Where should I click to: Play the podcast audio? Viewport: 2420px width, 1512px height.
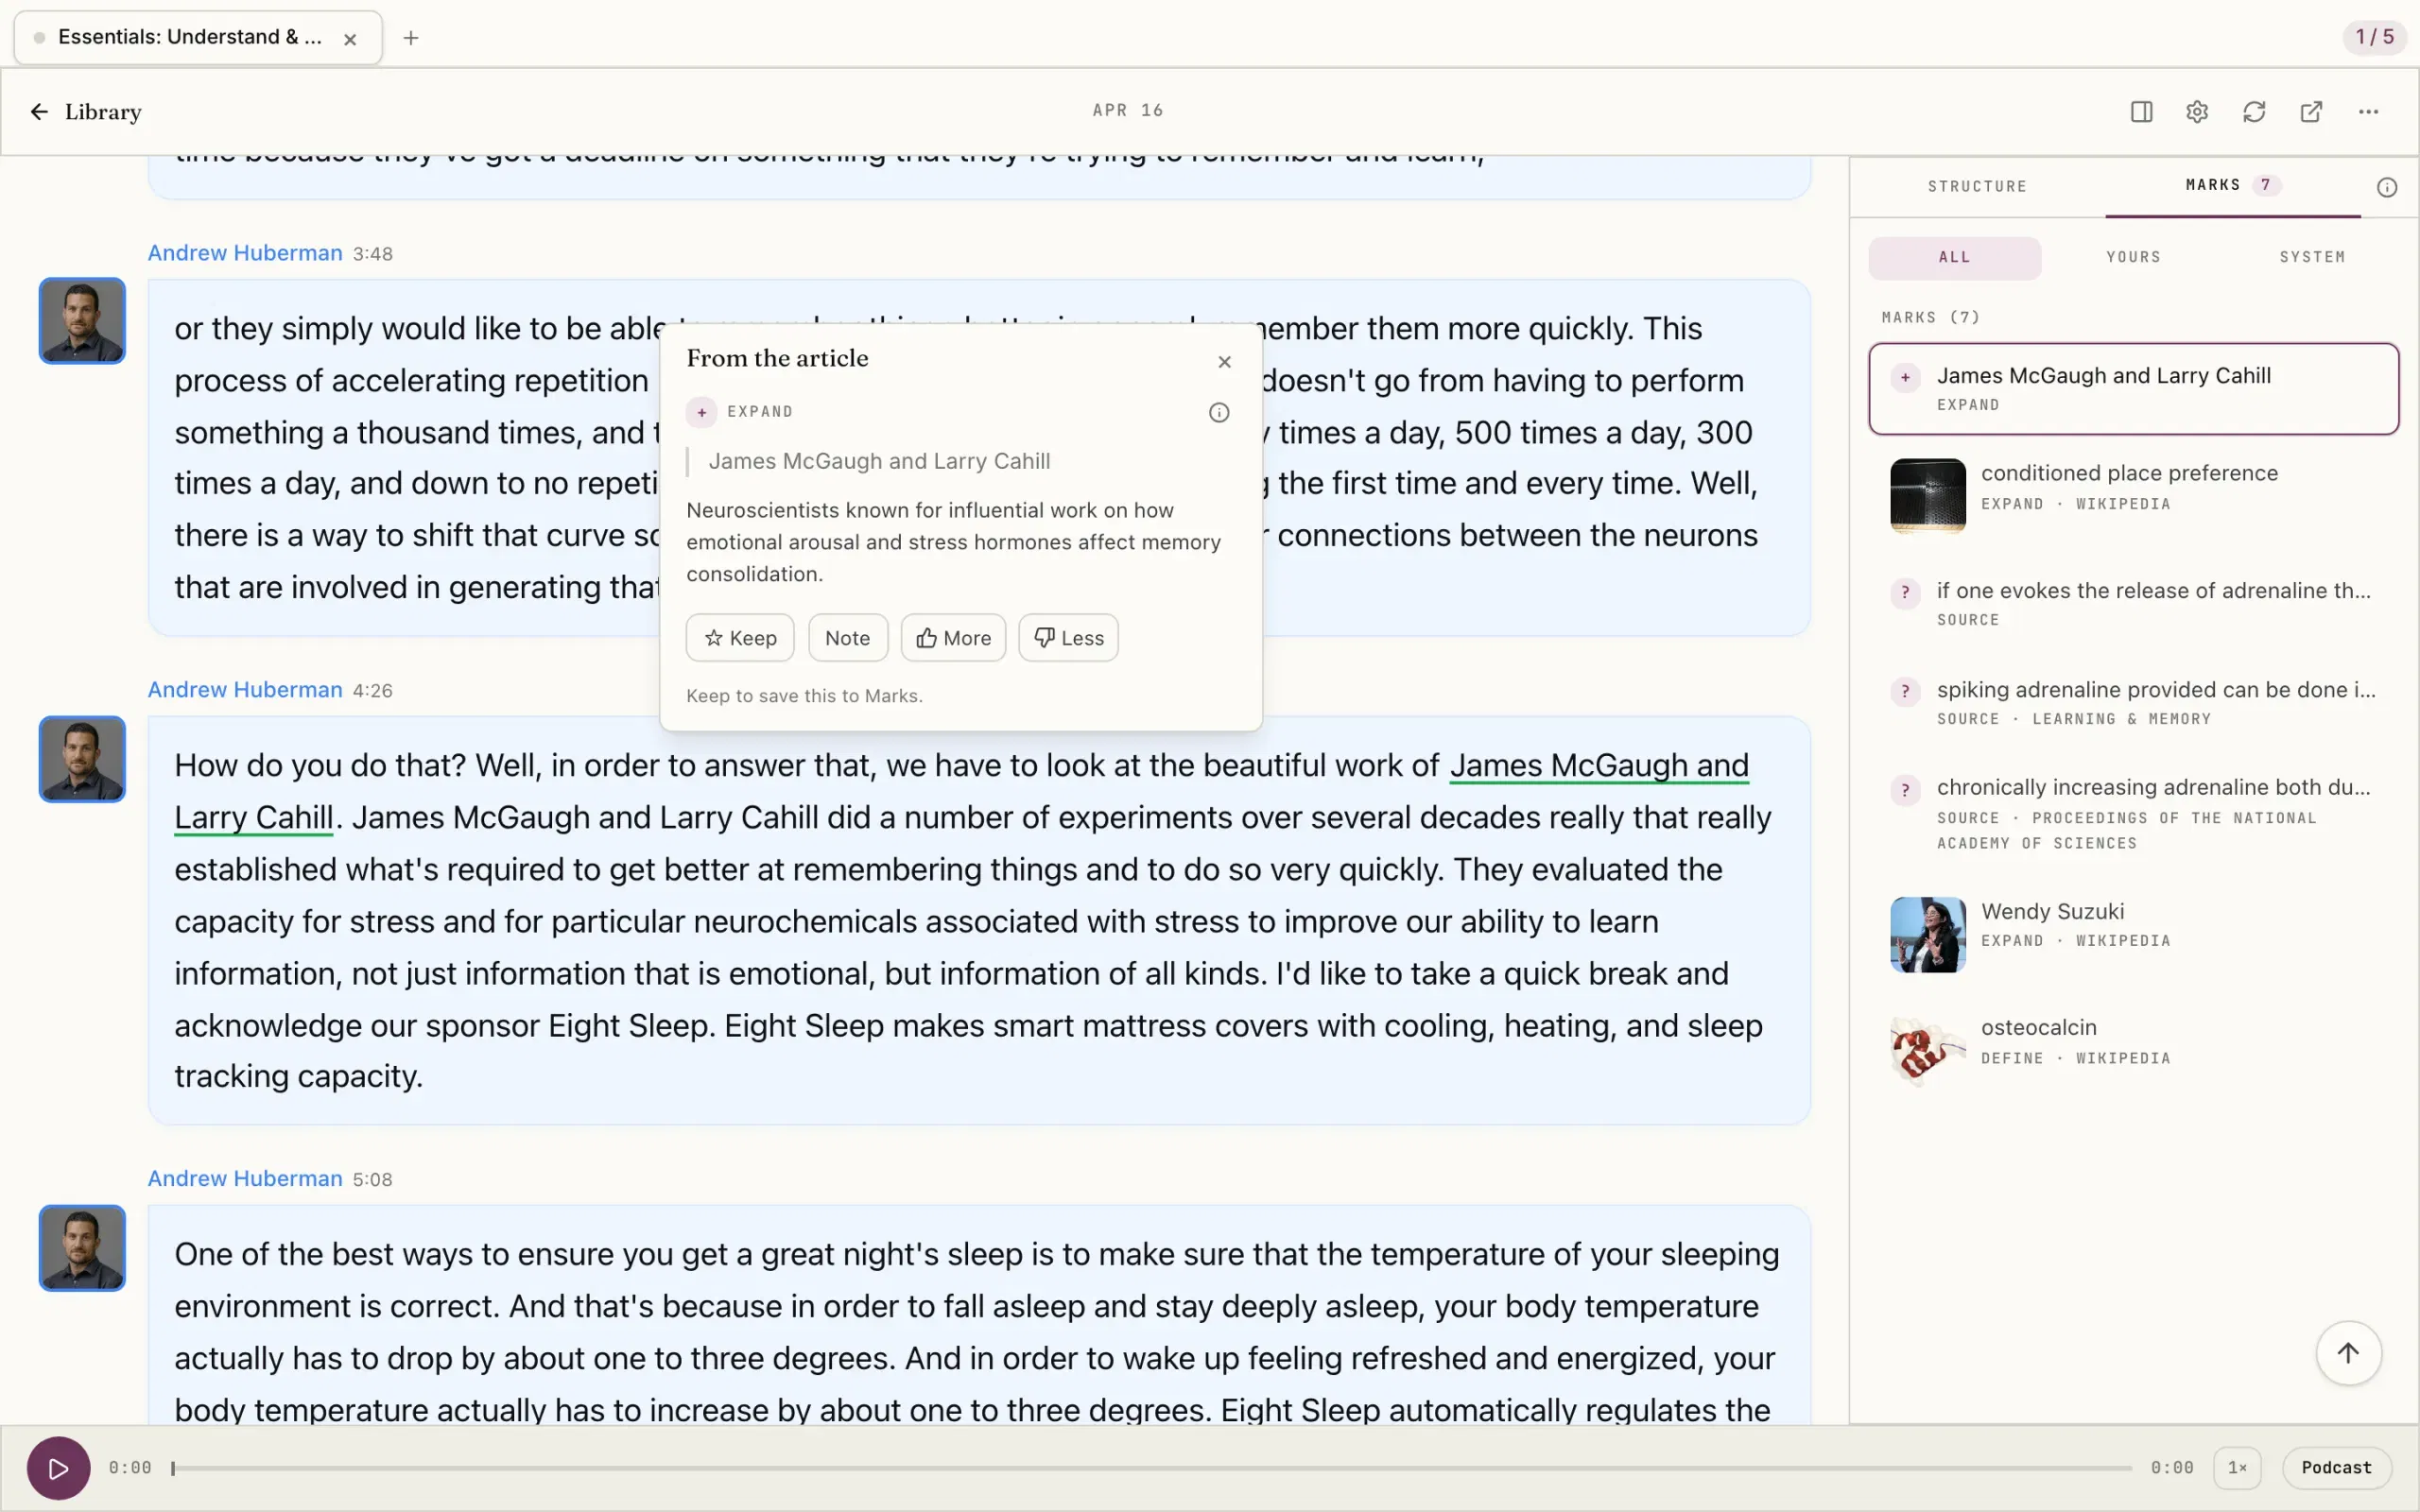58,1468
